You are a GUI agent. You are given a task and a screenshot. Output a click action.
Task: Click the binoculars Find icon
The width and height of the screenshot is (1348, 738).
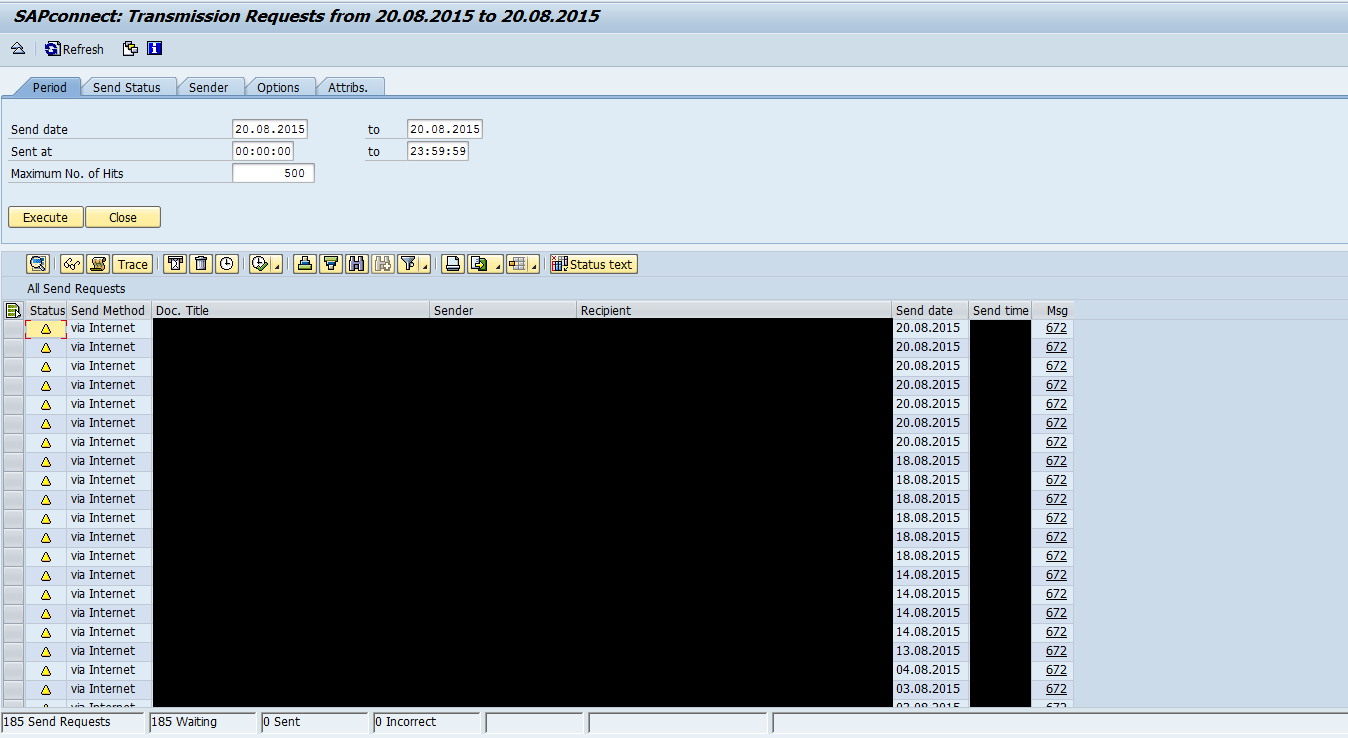(357, 264)
